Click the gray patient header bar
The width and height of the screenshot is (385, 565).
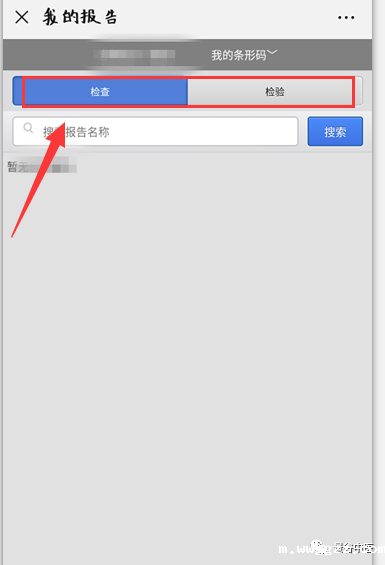pyautogui.click(x=187, y=55)
